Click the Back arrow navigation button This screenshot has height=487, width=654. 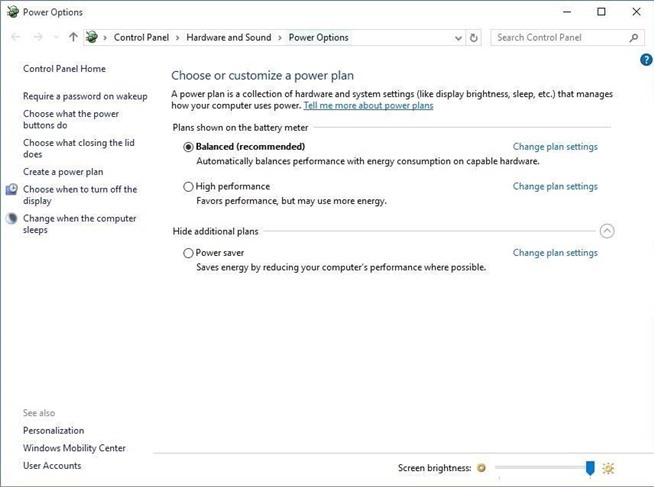click(15, 38)
